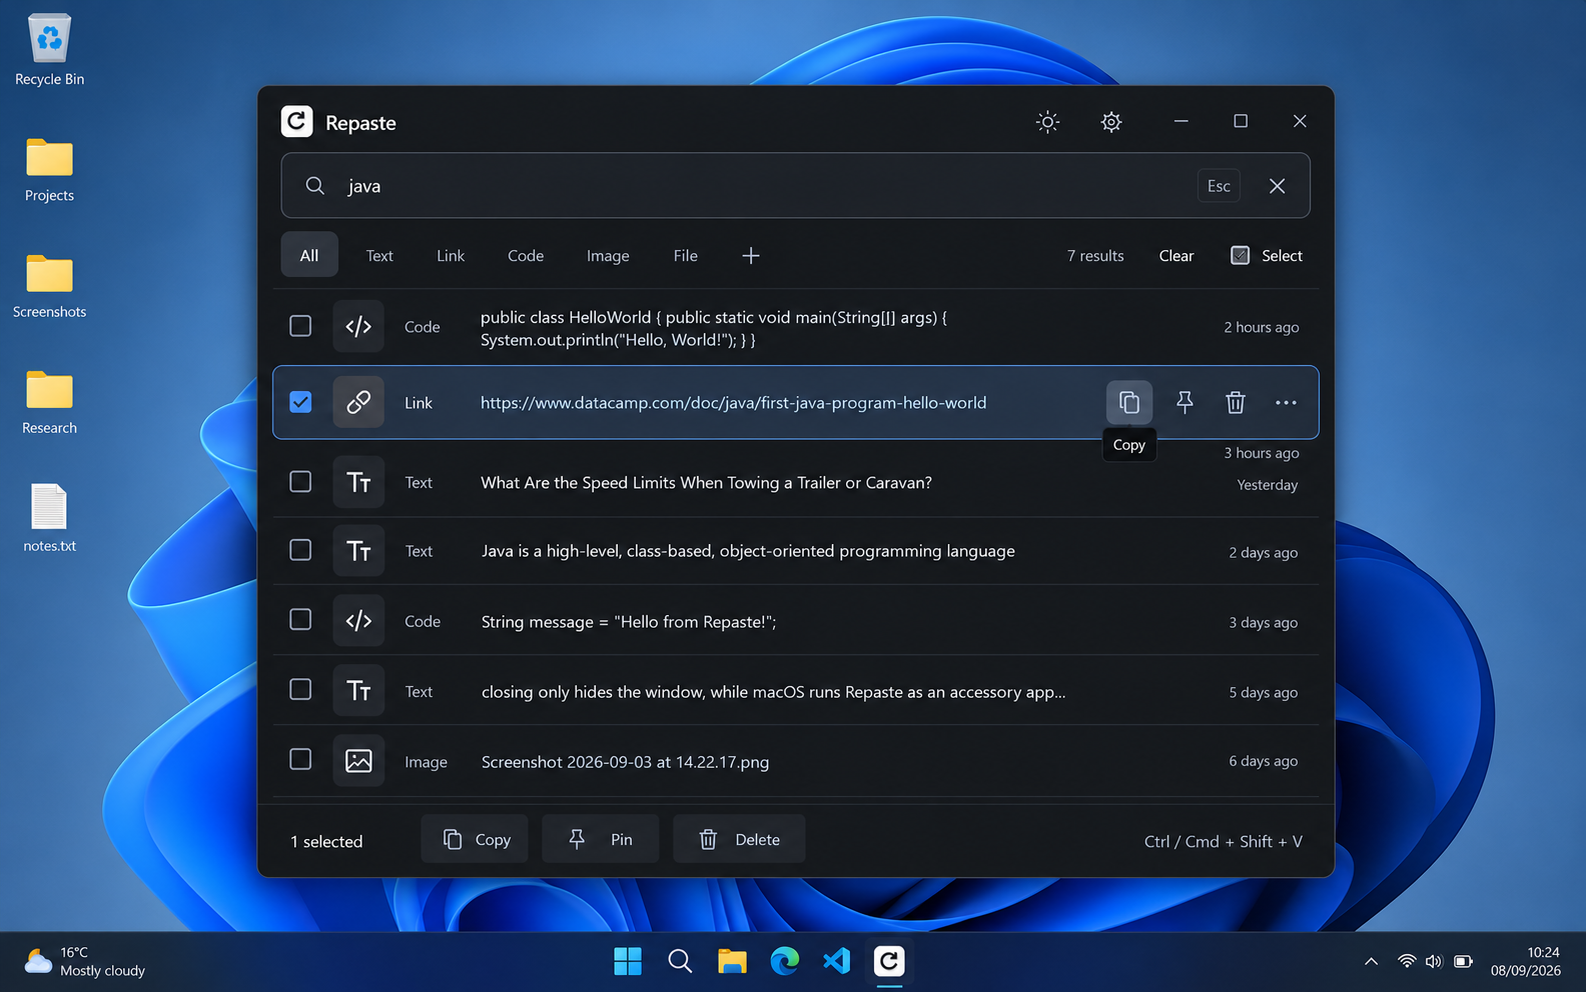Image resolution: width=1586 pixels, height=992 pixels.
Task: Check the 'closing only hides' entry checkbox
Action: (300, 690)
